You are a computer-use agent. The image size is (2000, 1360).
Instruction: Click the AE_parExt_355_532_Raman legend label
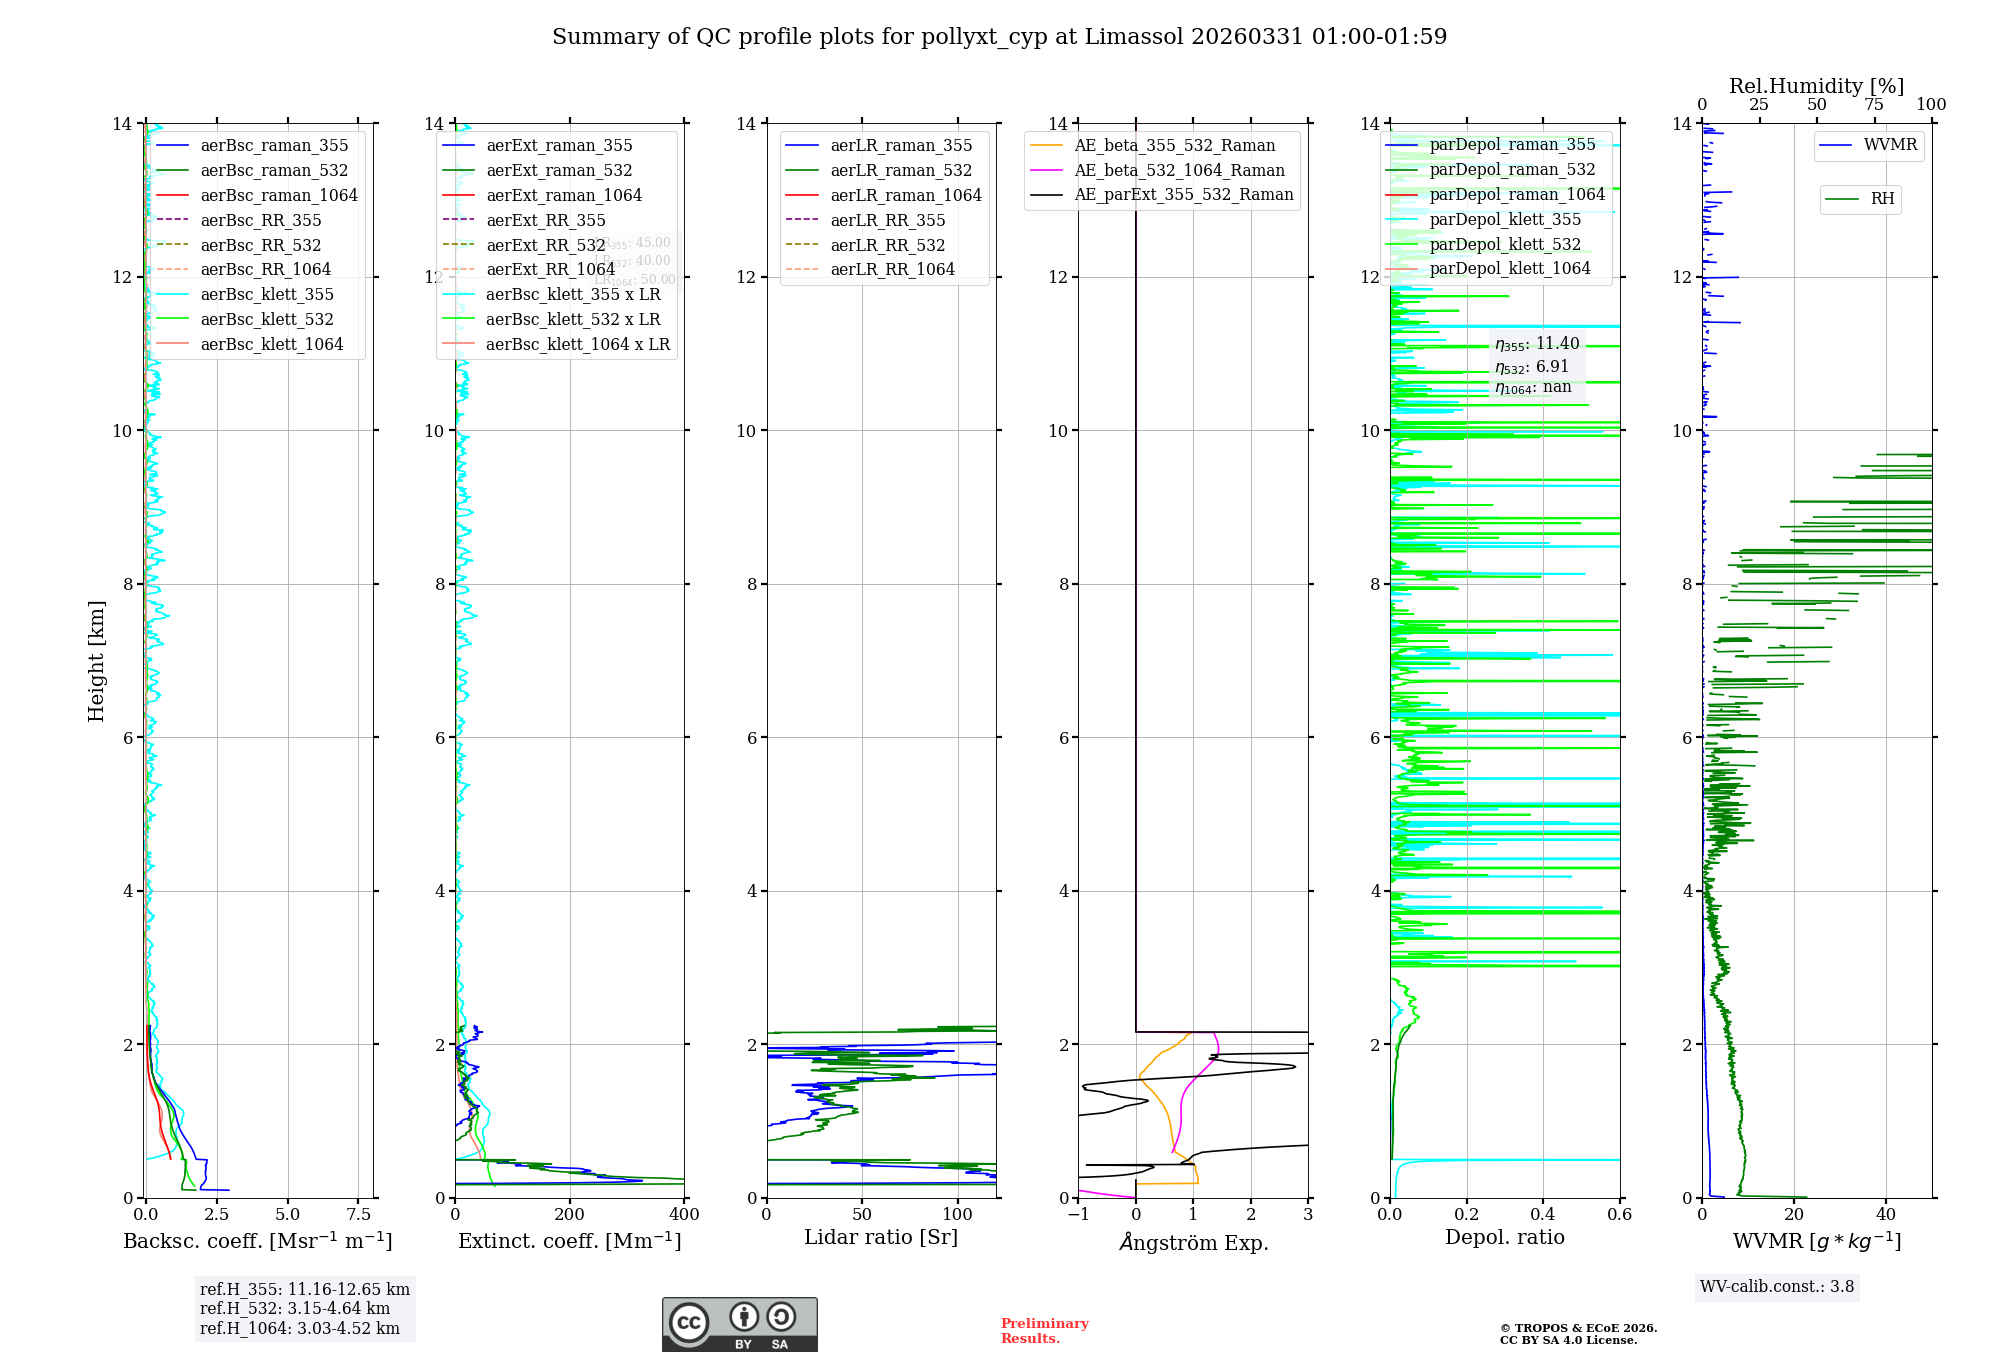click(x=1183, y=195)
